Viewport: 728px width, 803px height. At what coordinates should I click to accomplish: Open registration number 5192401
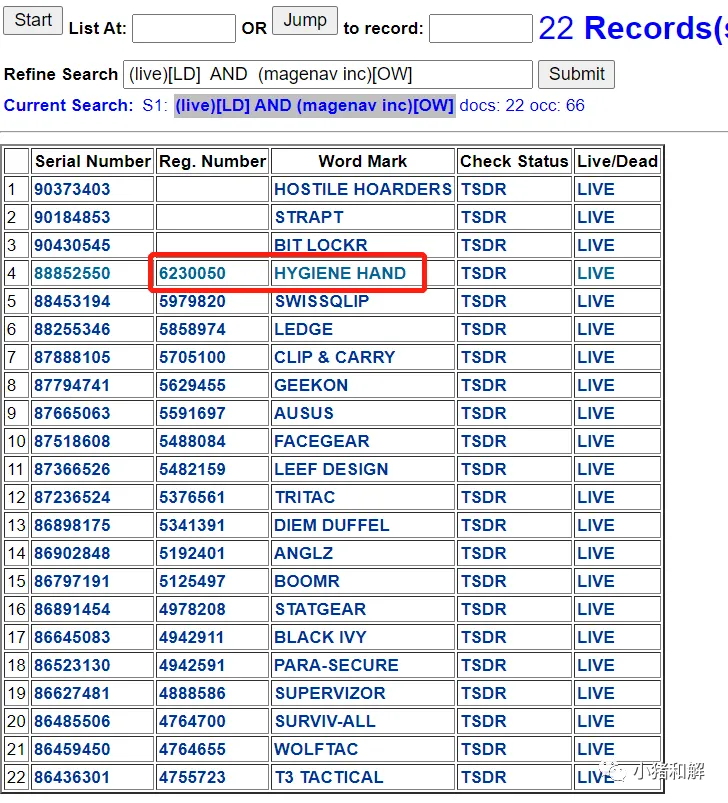[x=192, y=554]
